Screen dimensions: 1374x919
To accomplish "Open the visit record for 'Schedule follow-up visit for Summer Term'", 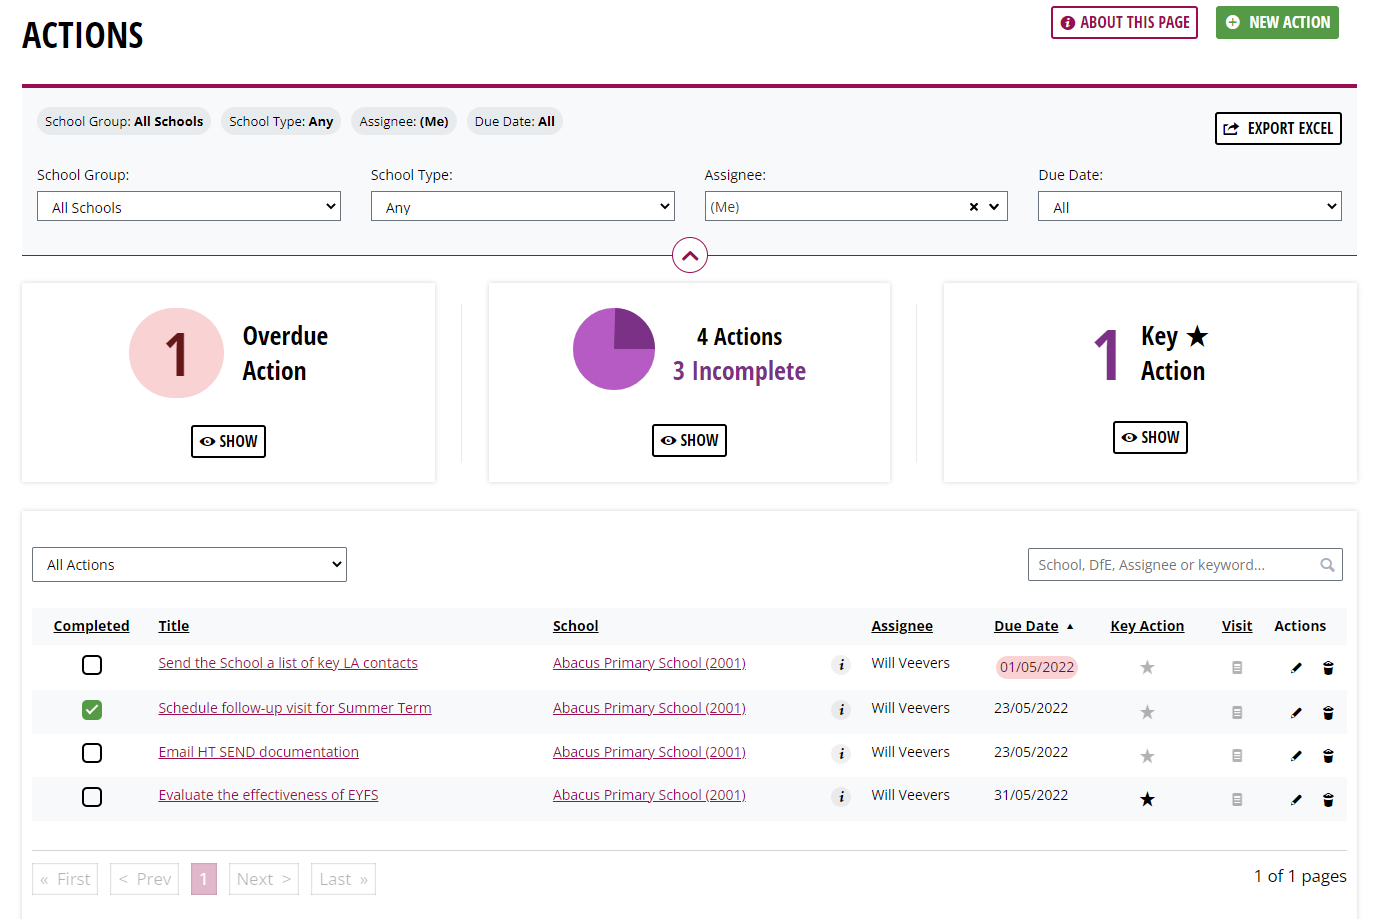I will pos(1237,712).
